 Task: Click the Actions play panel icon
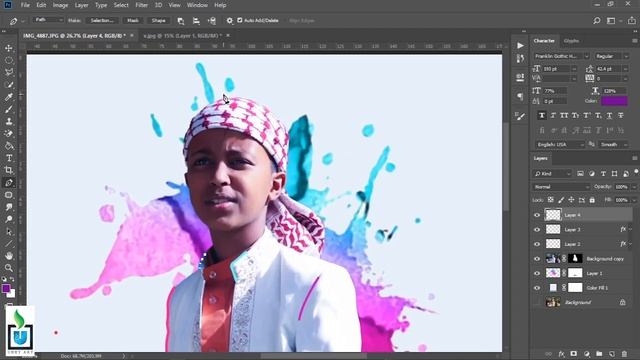coord(520,45)
